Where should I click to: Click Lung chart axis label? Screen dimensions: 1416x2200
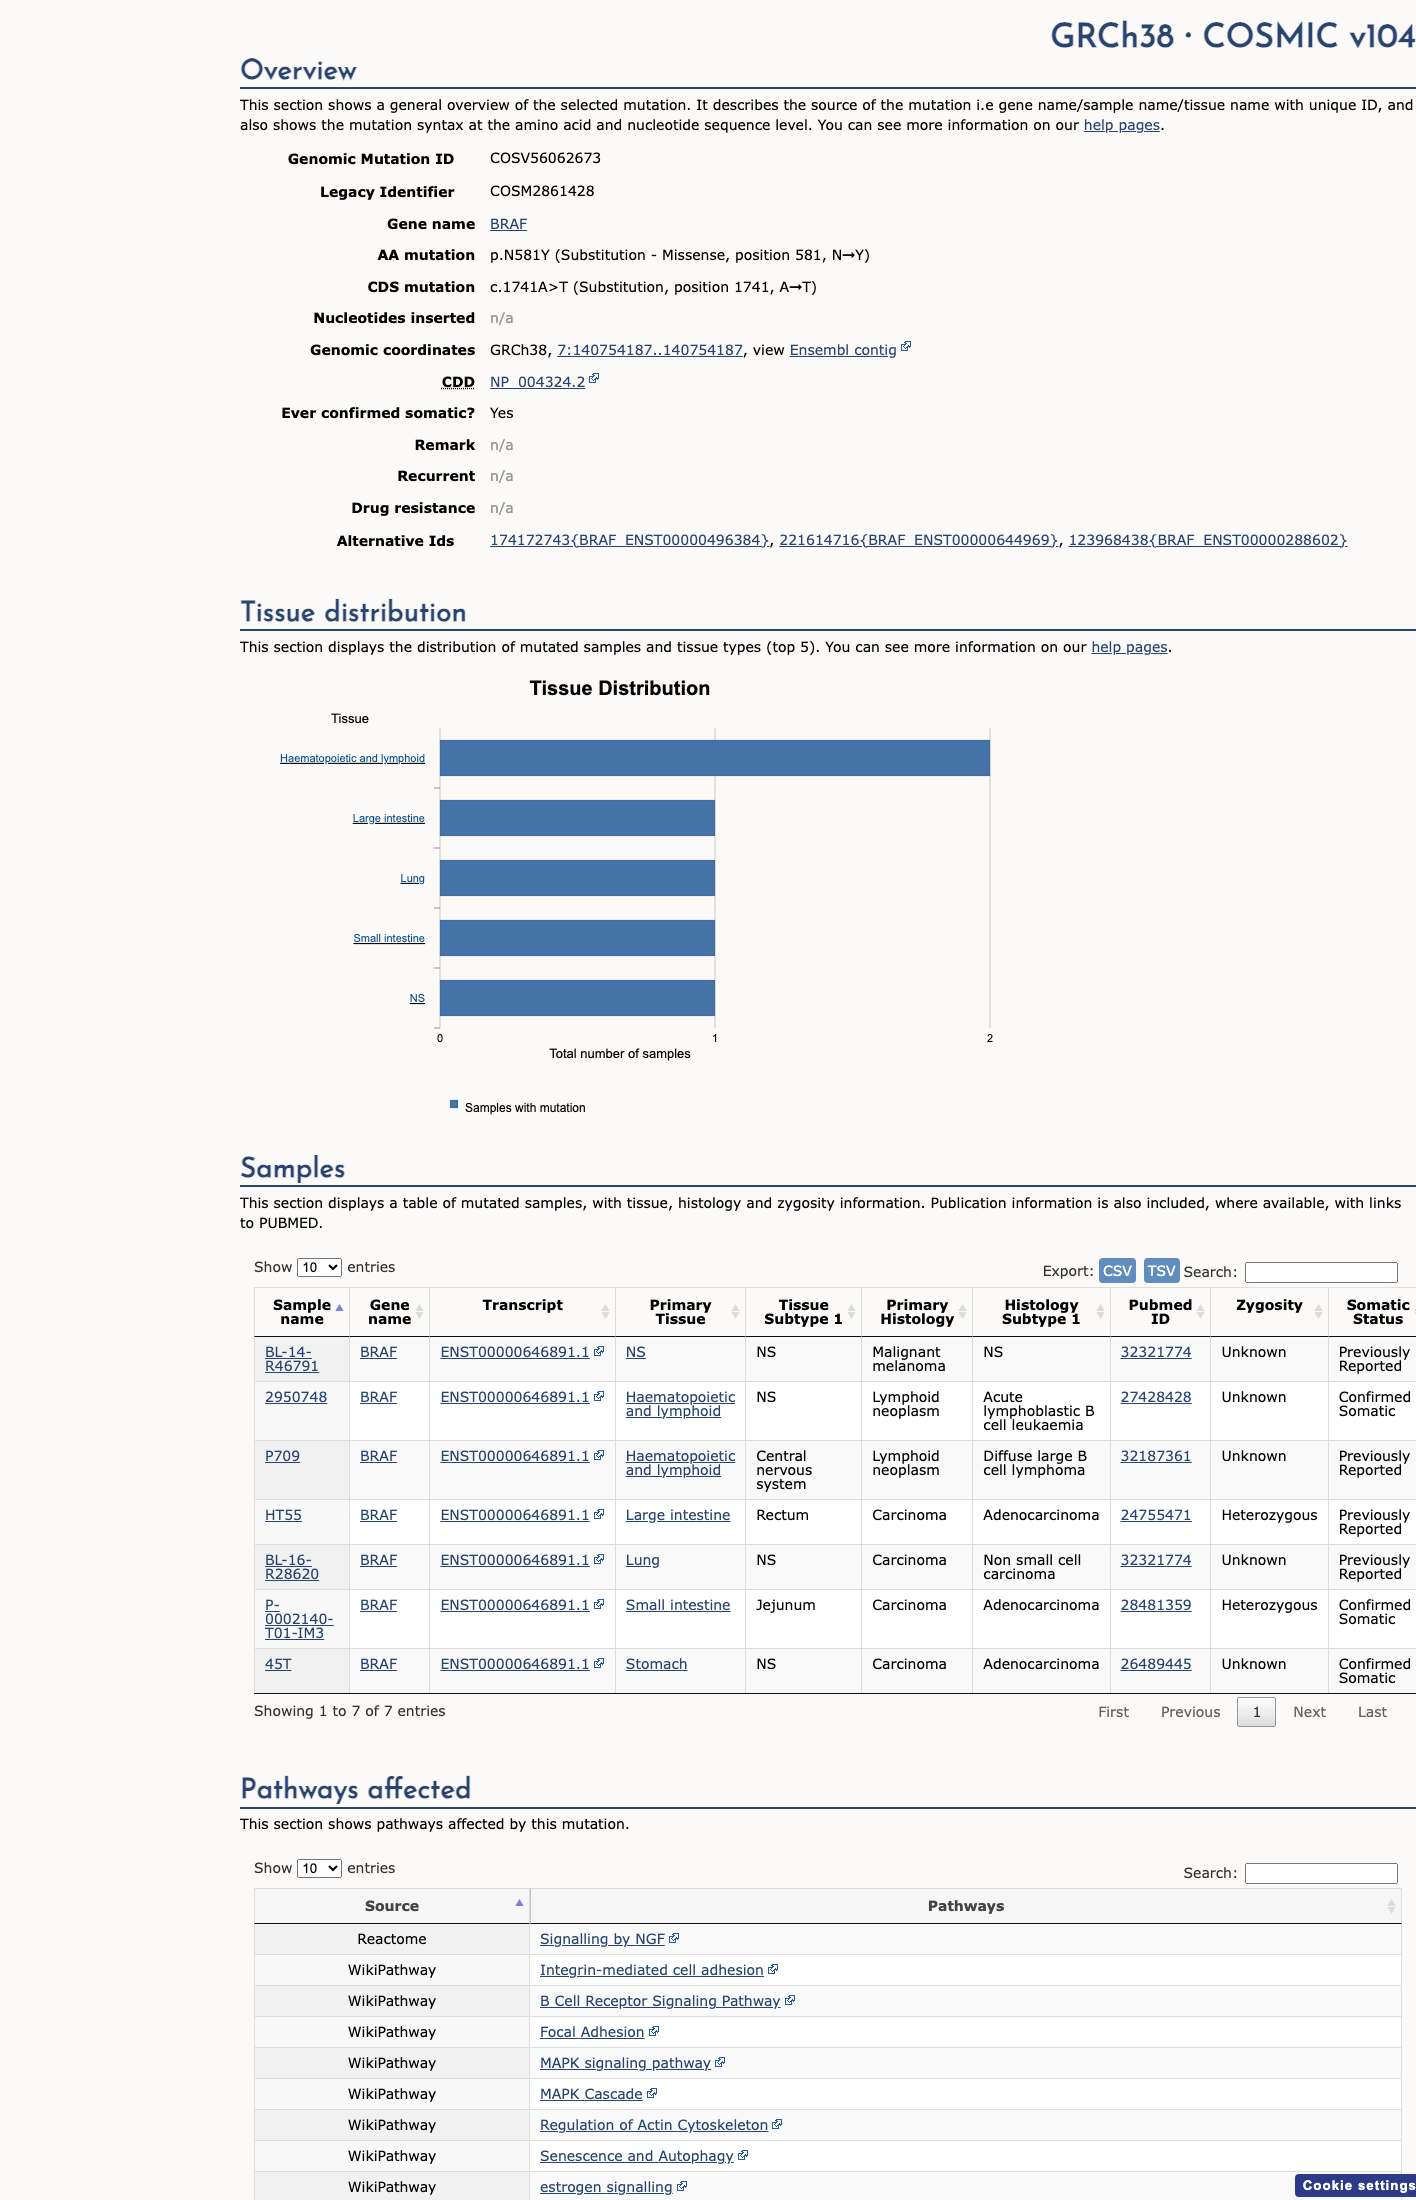coord(412,878)
